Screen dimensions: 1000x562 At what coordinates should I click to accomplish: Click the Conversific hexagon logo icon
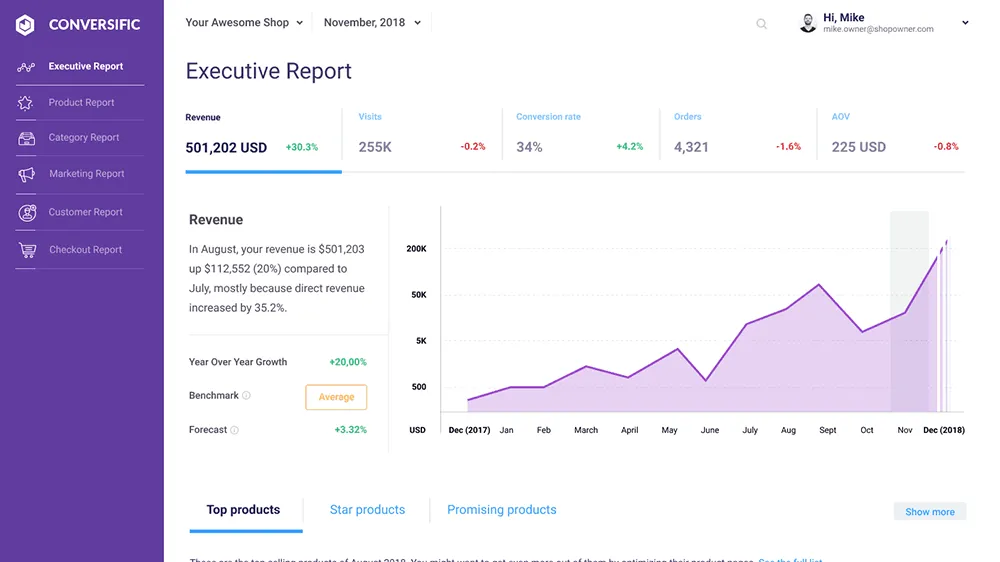click(x=25, y=25)
